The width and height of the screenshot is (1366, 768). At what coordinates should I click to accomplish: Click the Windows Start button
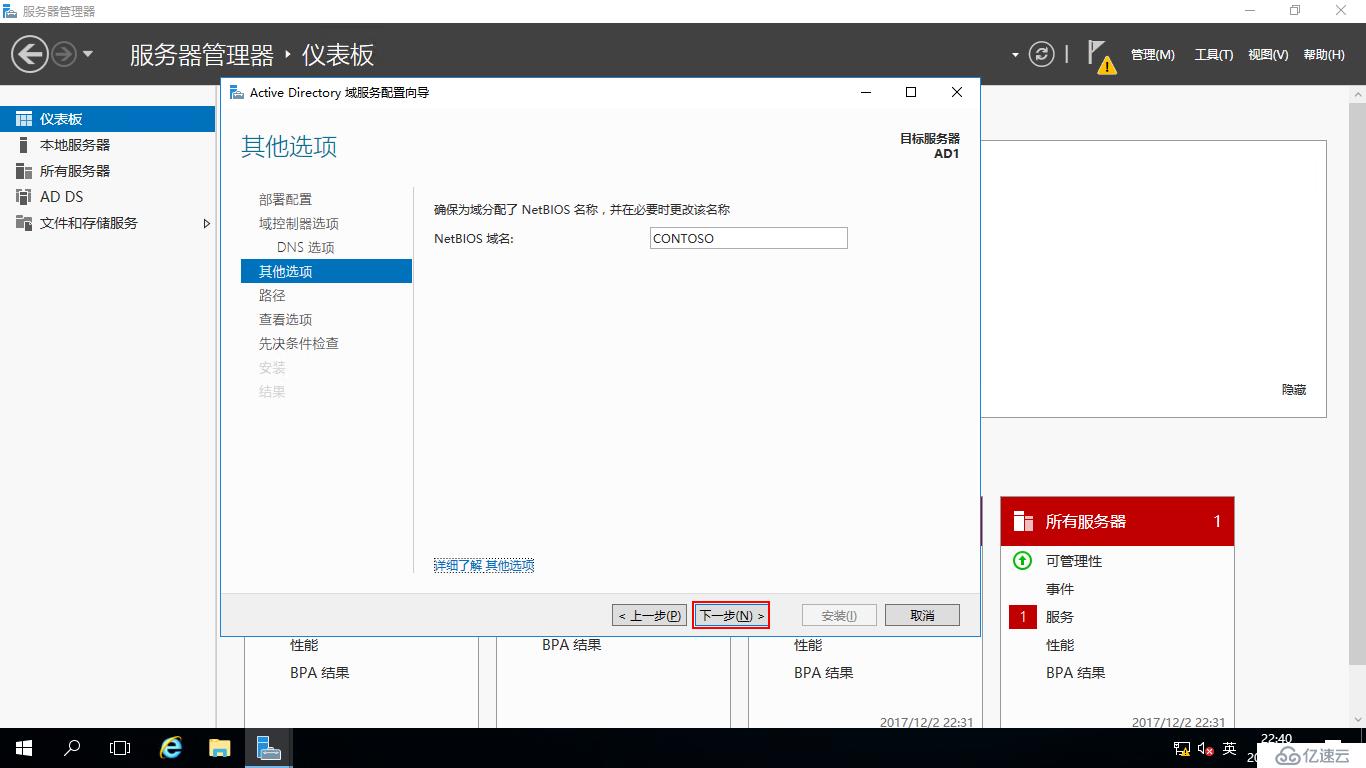point(24,748)
